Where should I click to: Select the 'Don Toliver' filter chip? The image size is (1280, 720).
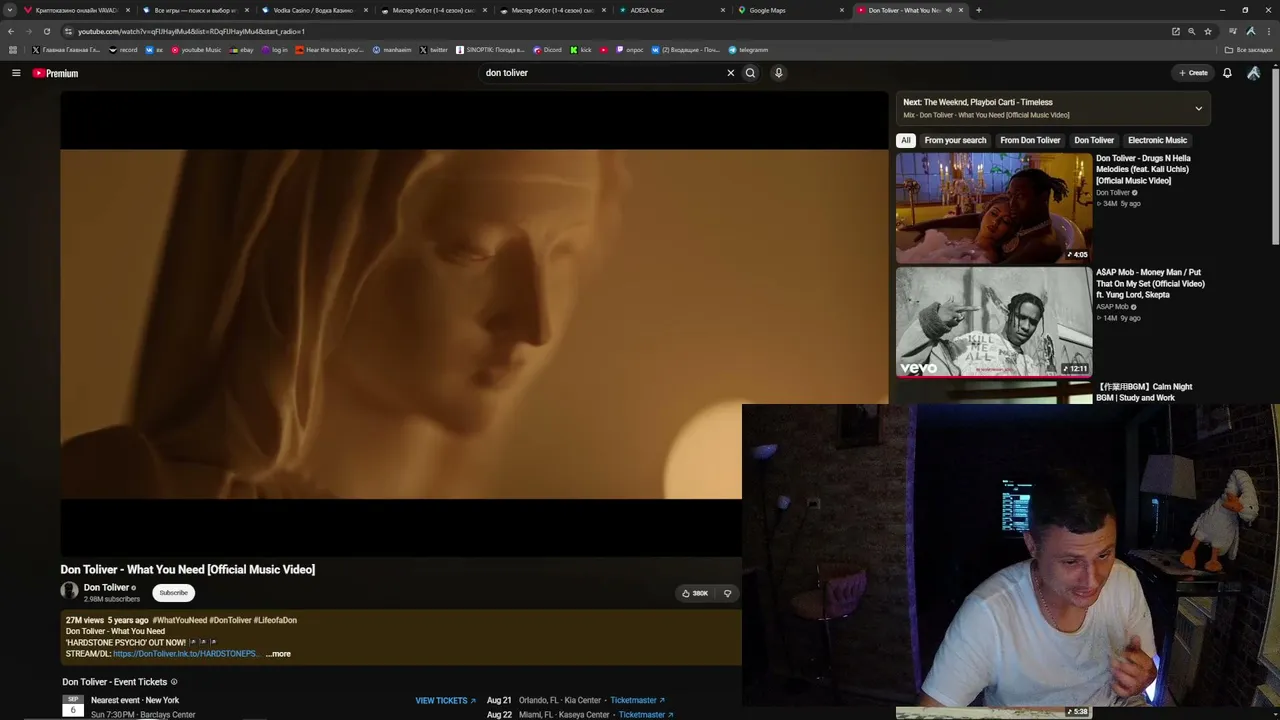(1094, 140)
